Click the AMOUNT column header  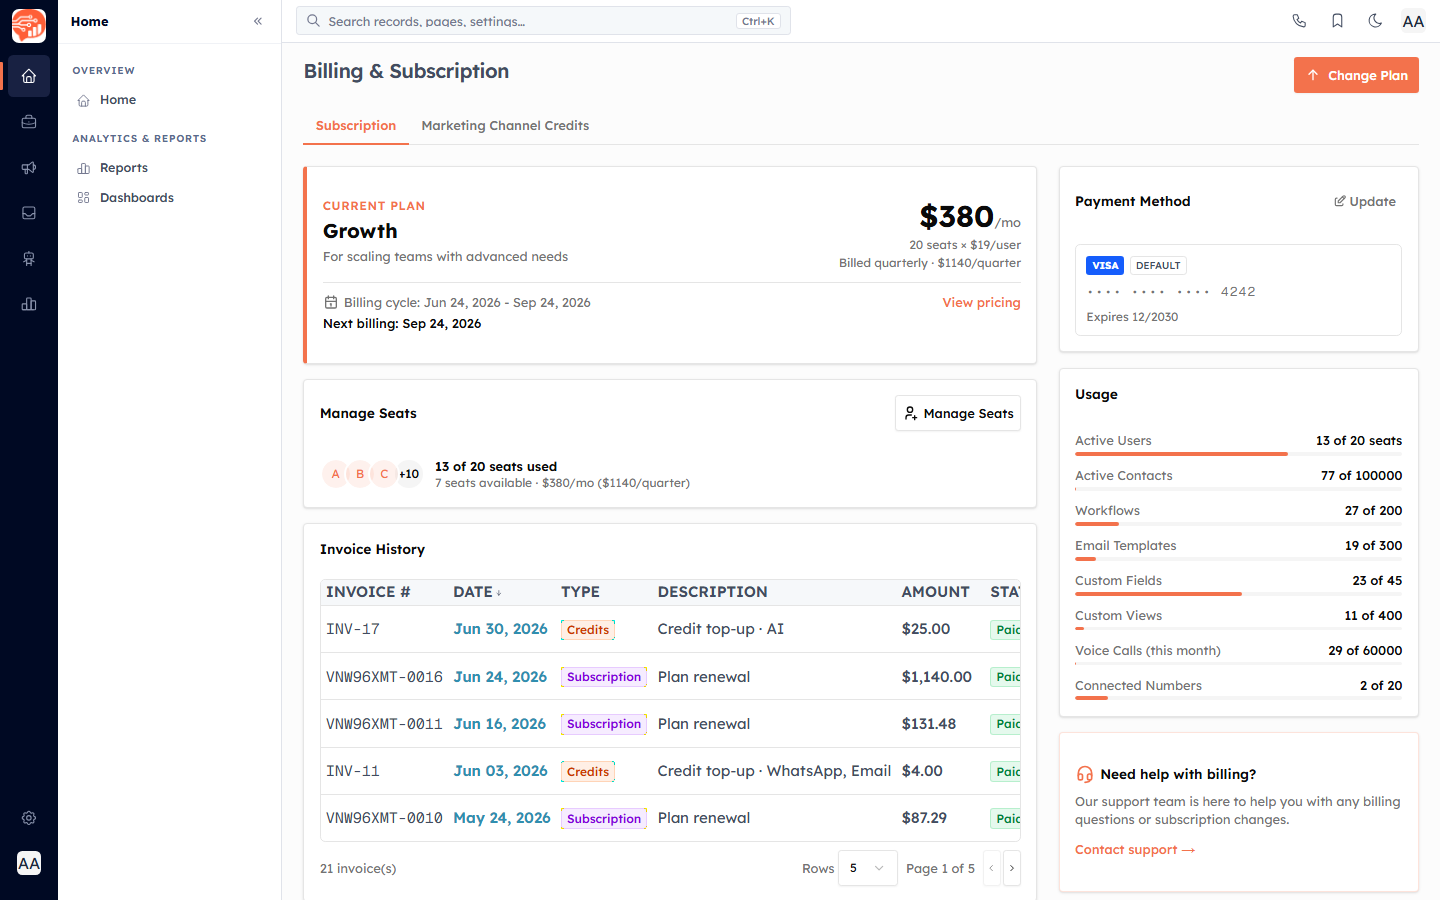point(935,592)
